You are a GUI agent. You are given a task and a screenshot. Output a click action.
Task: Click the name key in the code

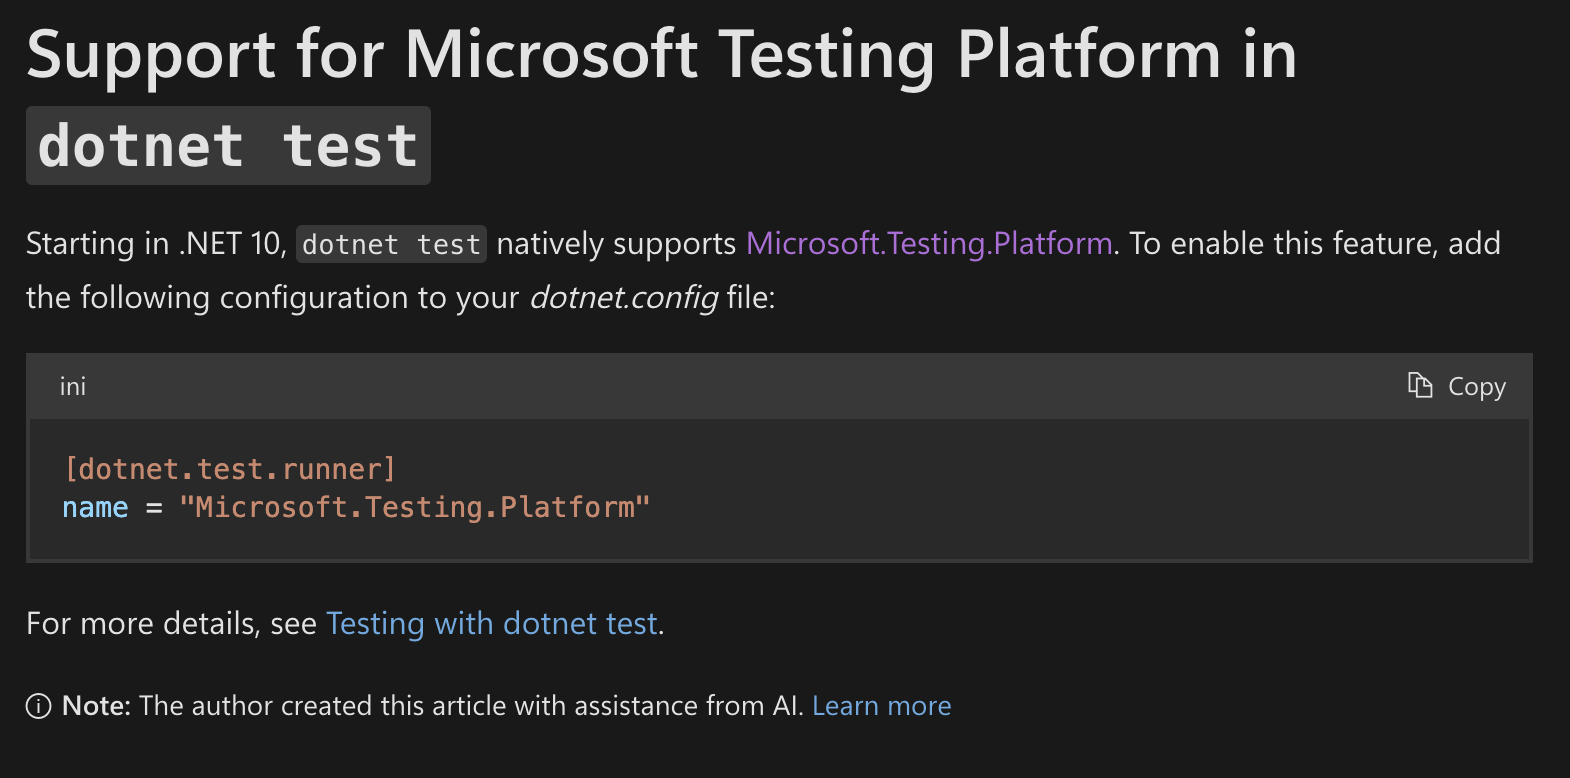click(95, 507)
